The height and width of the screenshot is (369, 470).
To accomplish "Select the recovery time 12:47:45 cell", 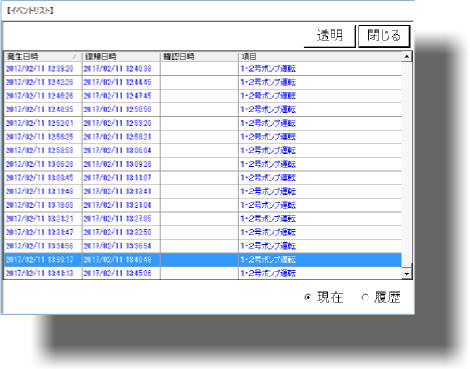I will [x=121, y=96].
